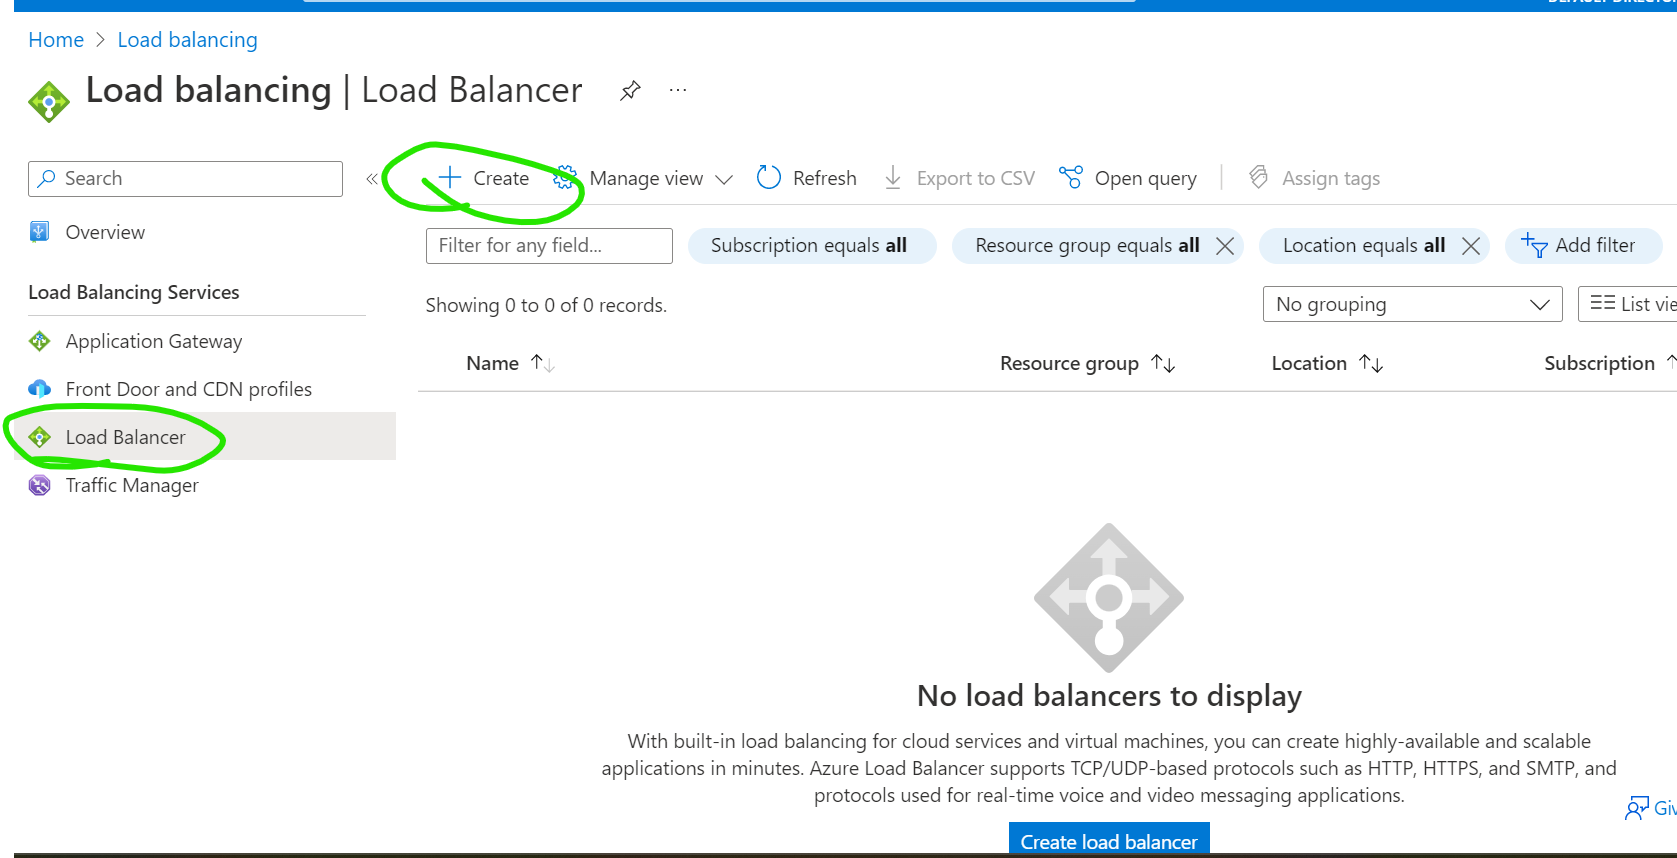Open the List view selector
1677x858 pixels.
pyautogui.click(x=1627, y=304)
